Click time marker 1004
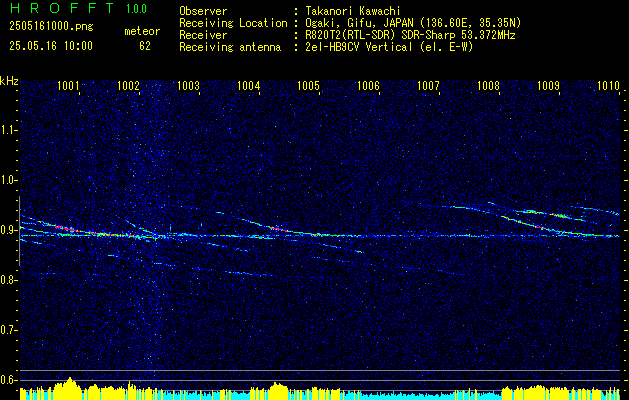 coord(249,85)
